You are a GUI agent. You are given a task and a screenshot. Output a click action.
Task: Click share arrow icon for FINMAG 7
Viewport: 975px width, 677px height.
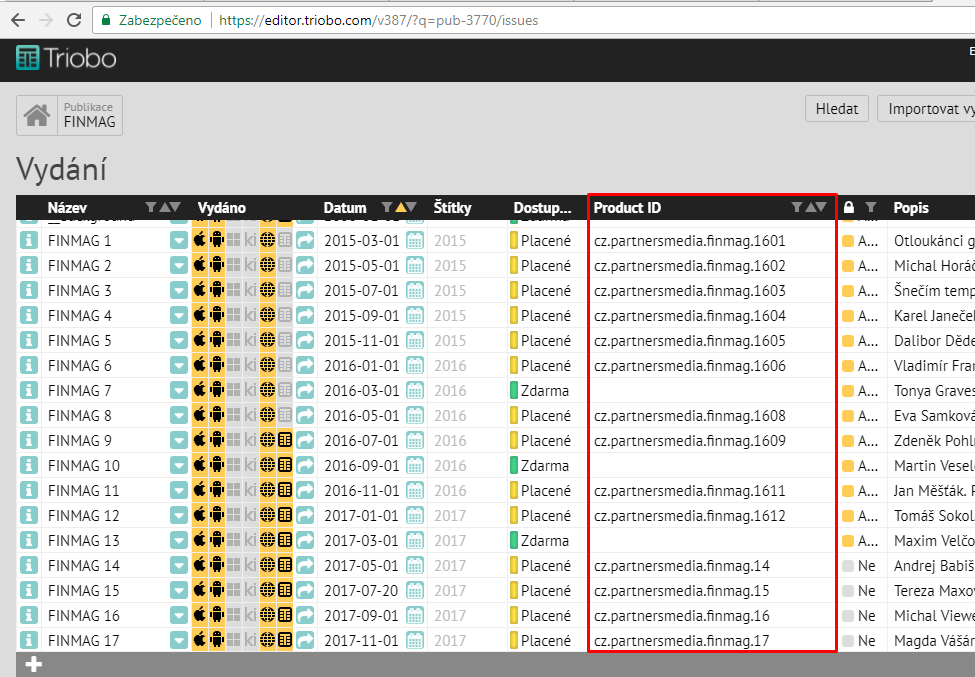tap(305, 390)
